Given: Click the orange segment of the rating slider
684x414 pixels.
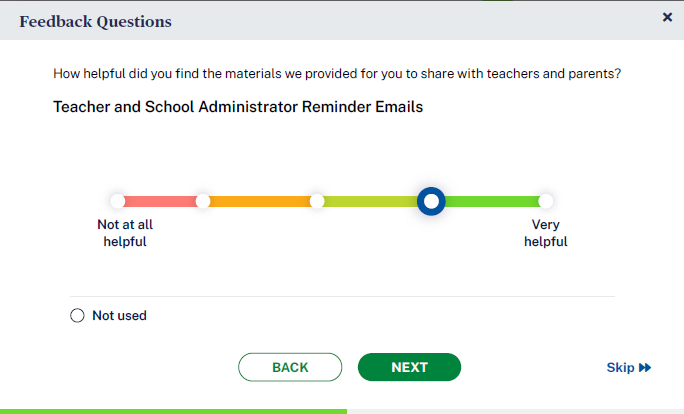Looking at the screenshot, I should tap(260, 201).
